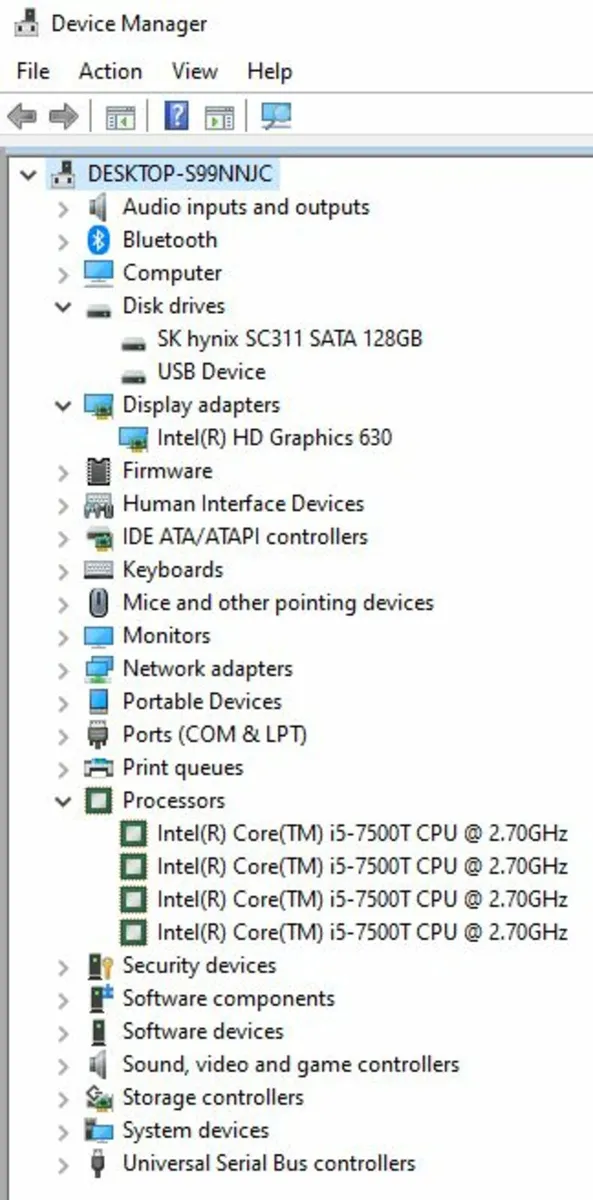This screenshot has width=593, height=1200.
Task: Click Scan for hardware changes icon
Action: (275, 117)
